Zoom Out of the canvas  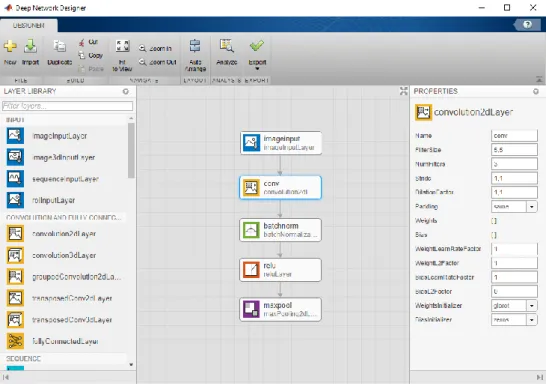tap(158, 62)
